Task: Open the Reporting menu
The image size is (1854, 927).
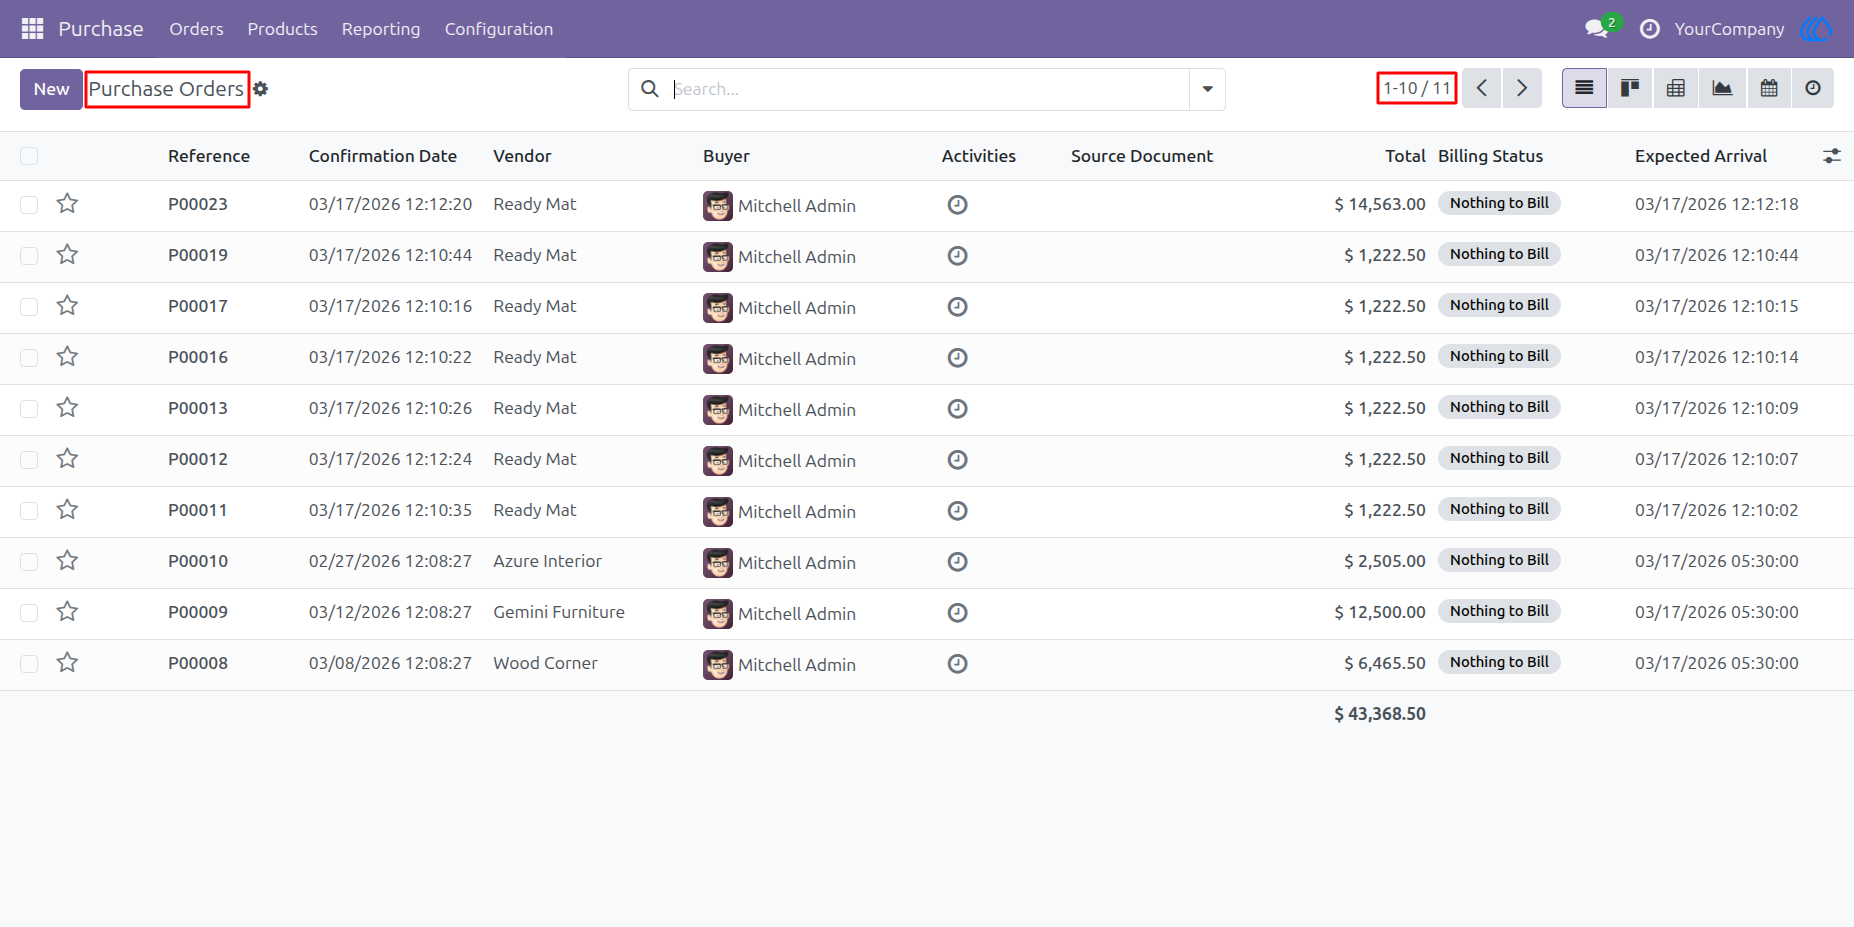Action: click(381, 29)
